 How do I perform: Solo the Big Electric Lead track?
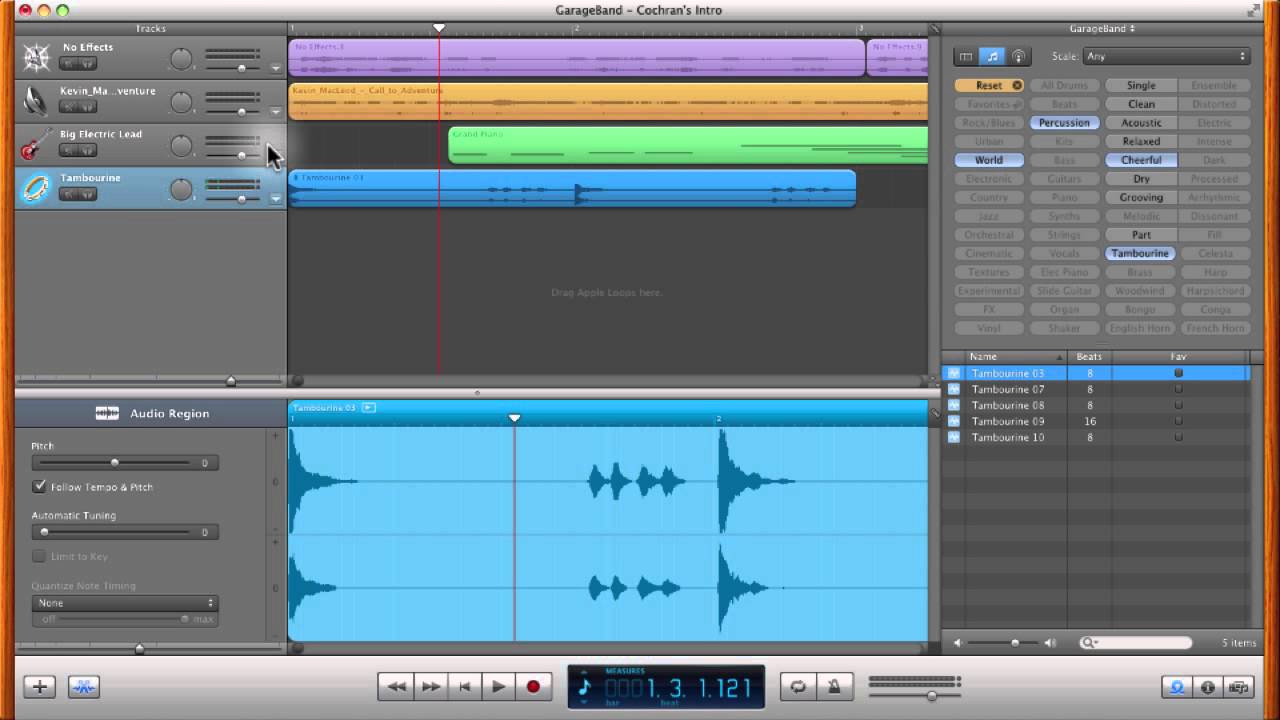tap(87, 150)
